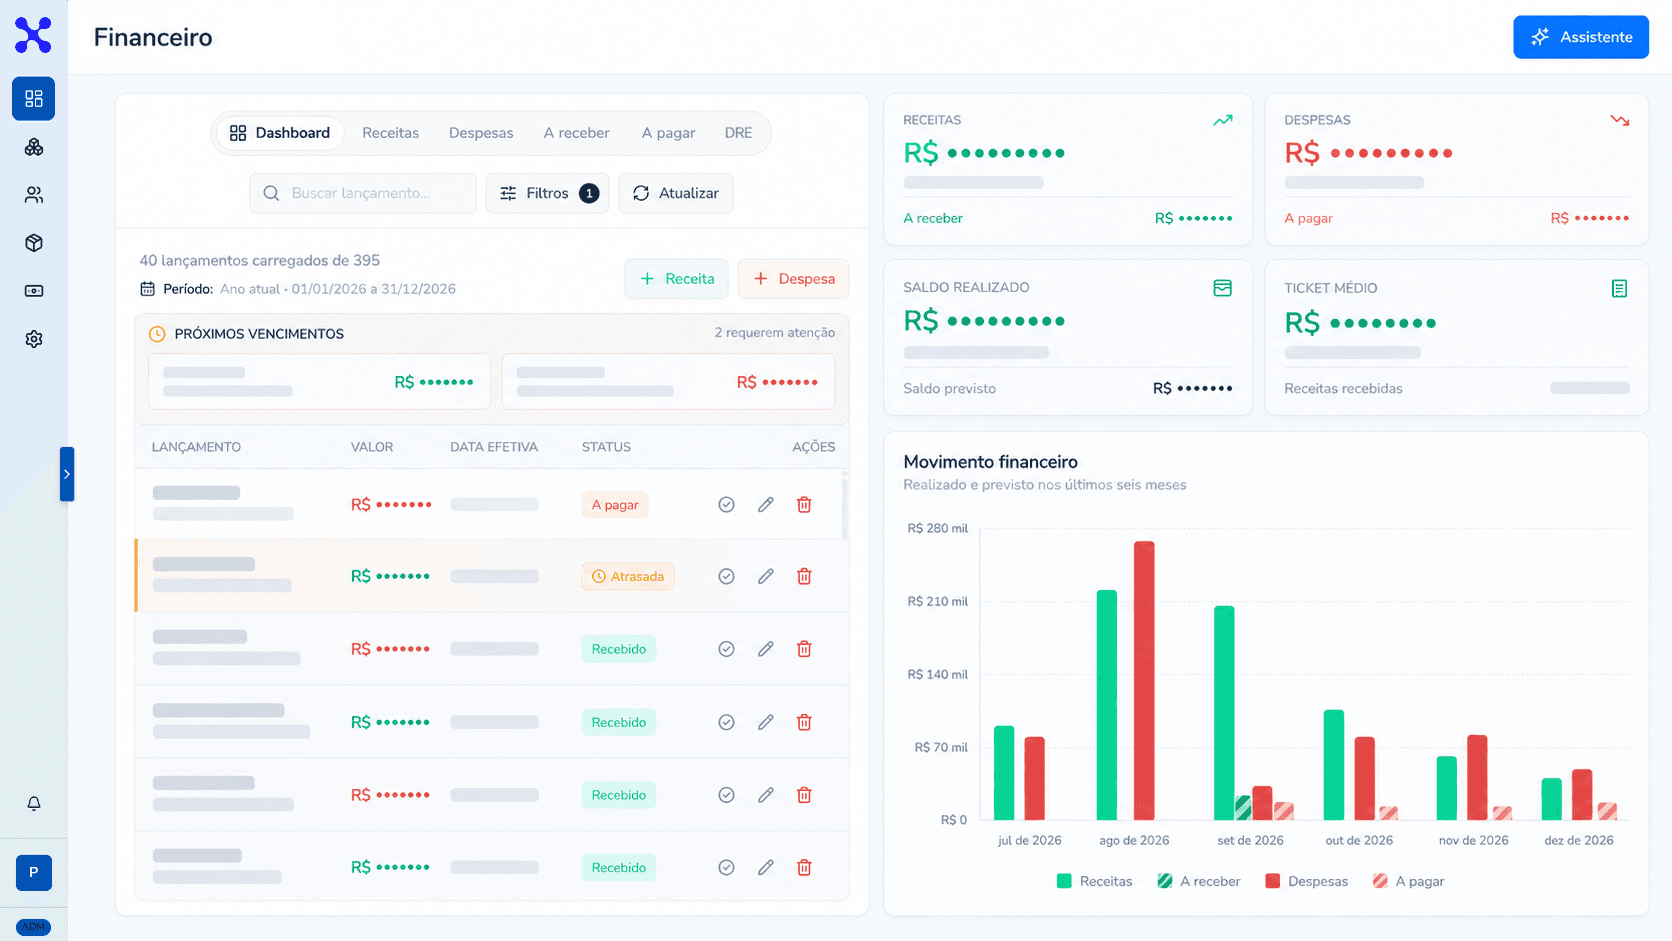Click the red ago de 2026 expenses bar

1144,680
